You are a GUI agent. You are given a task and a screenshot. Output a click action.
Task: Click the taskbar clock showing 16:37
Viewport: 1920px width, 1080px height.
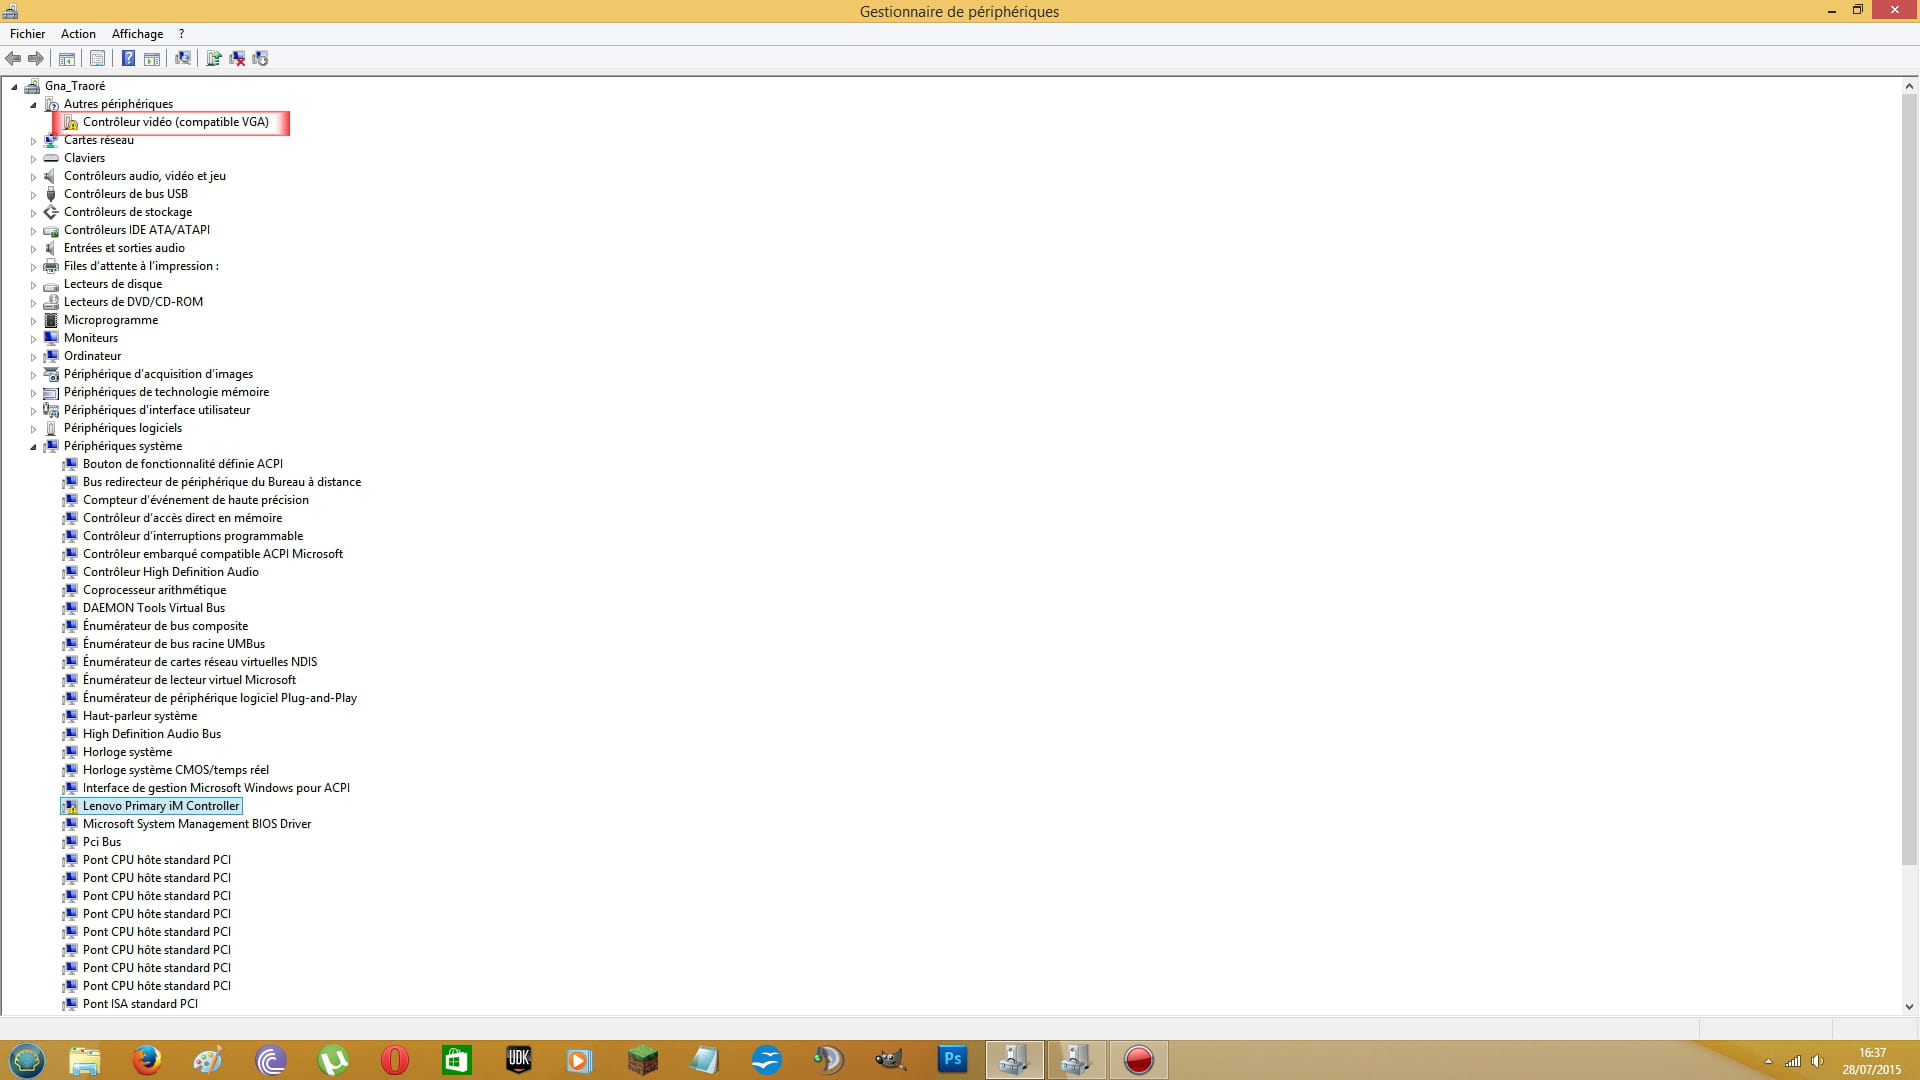[x=1872, y=1053]
